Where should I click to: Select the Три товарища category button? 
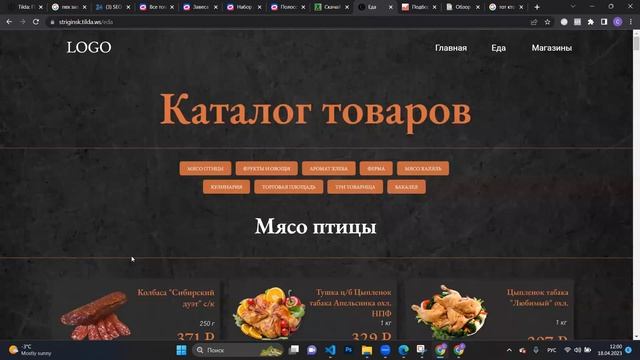click(x=355, y=187)
